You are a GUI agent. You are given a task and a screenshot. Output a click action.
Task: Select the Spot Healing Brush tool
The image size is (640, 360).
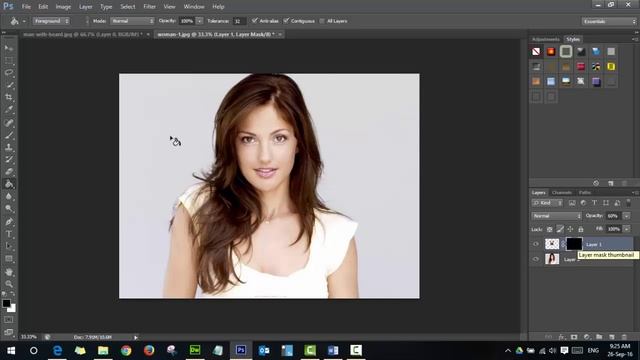(x=9, y=122)
